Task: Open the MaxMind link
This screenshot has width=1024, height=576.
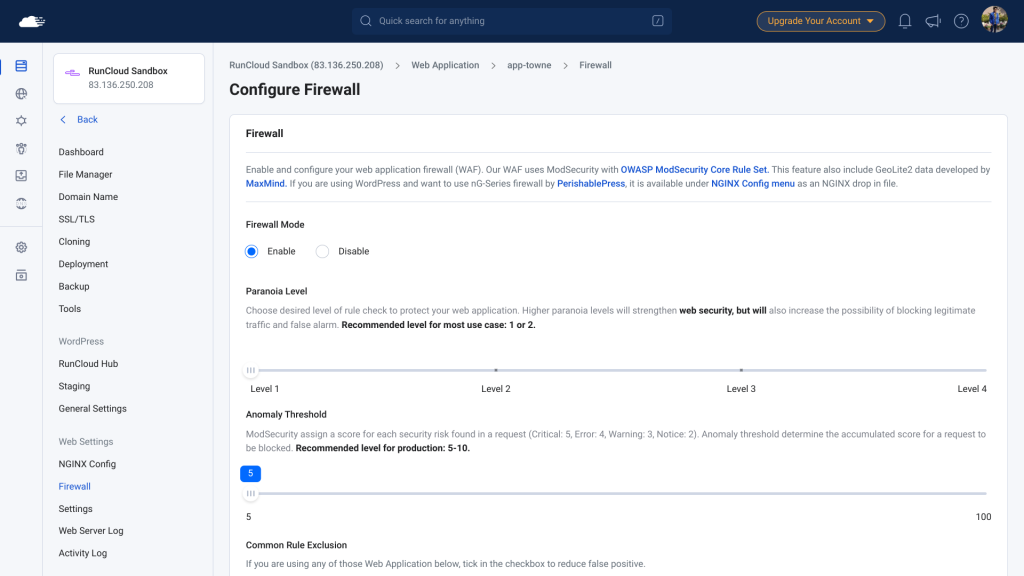Action: (x=266, y=184)
